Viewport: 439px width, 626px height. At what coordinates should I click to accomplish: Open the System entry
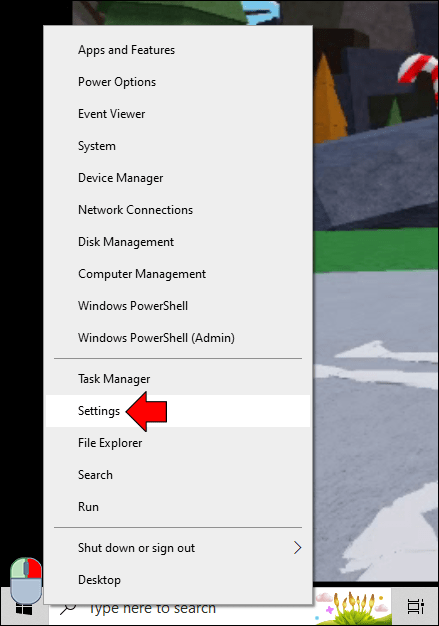tap(178, 146)
